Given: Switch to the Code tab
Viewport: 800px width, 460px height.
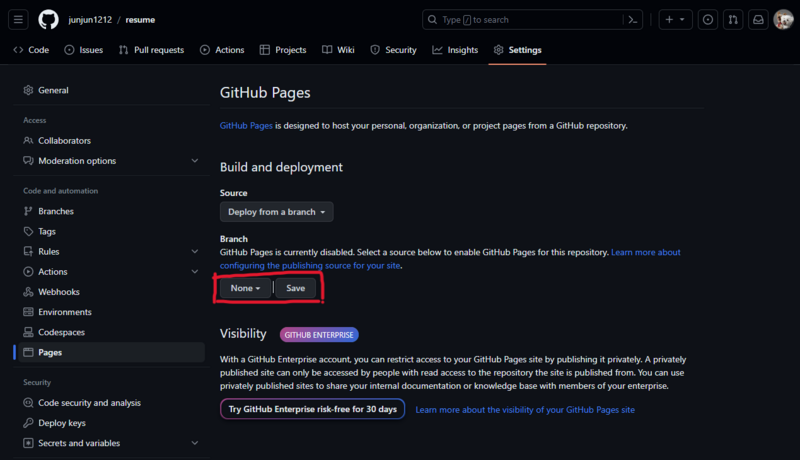Looking at the screenshot, I should click(31, 50).
